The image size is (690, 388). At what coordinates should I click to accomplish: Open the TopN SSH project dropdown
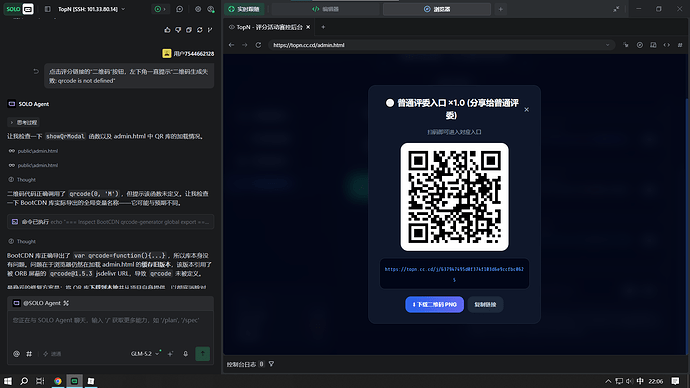coord(92,9)
